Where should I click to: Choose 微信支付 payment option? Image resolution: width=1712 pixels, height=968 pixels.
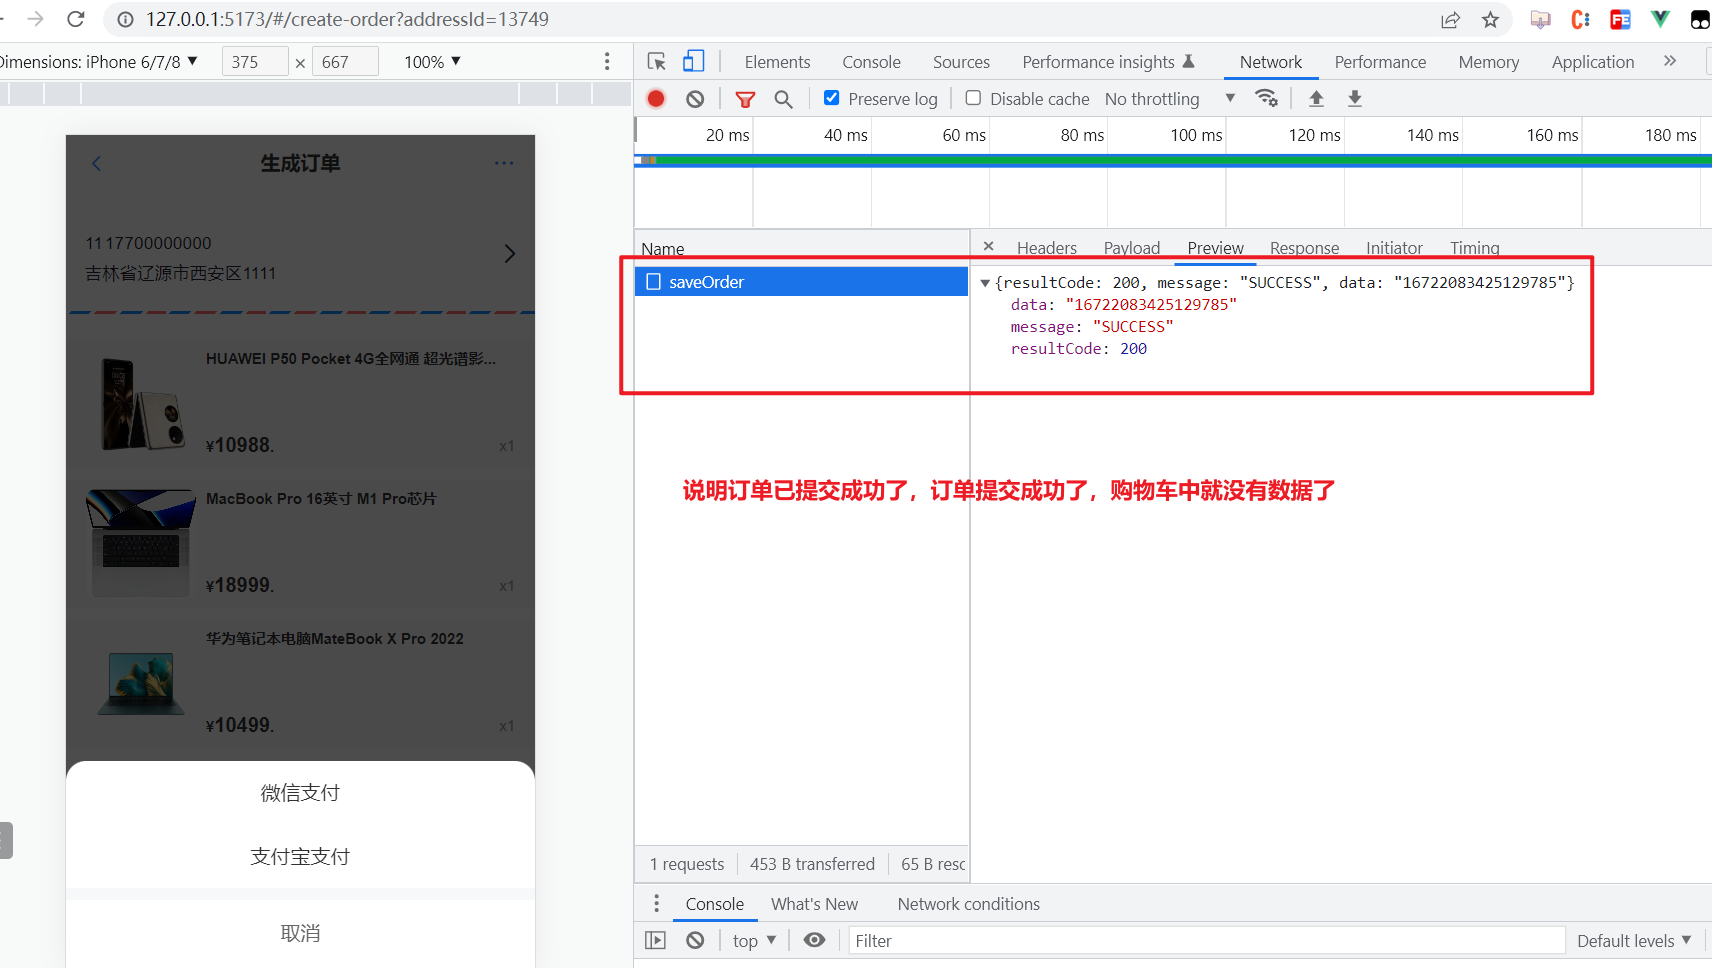300,793
